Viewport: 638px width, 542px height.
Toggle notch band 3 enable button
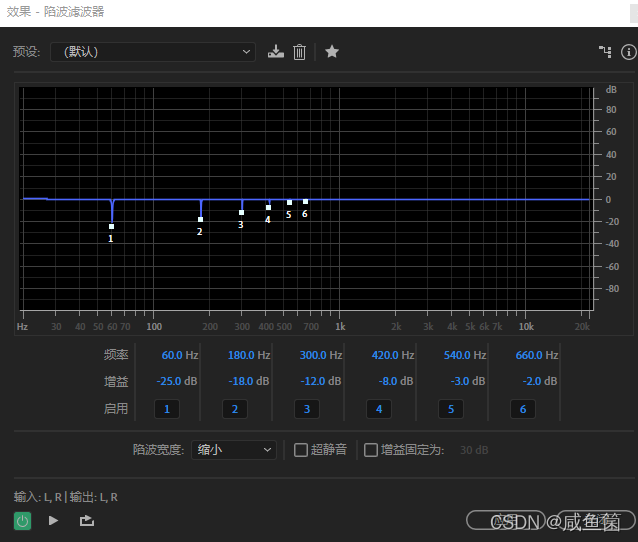pos(307,409)
